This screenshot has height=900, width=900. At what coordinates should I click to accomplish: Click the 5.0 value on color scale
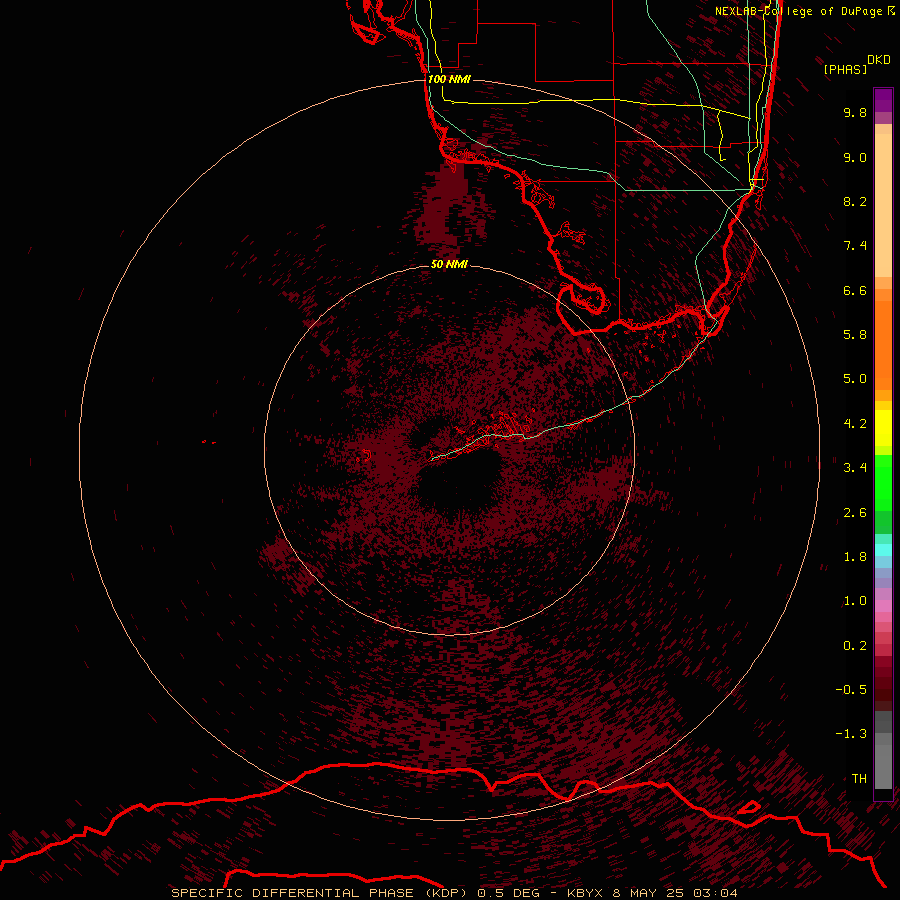point(855,379)
